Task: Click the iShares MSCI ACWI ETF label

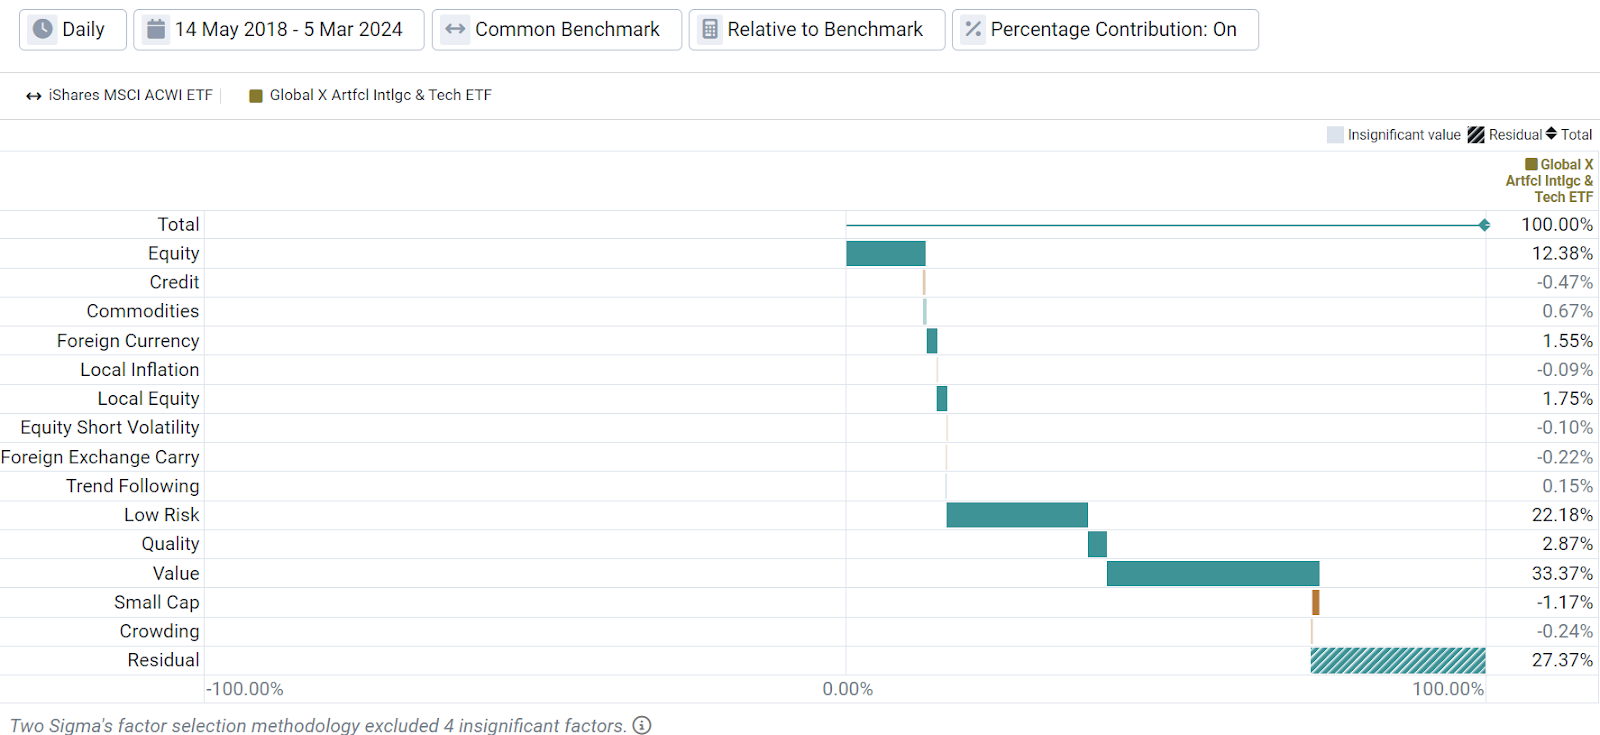Action: pyautogui.click(x=130, y=95)
